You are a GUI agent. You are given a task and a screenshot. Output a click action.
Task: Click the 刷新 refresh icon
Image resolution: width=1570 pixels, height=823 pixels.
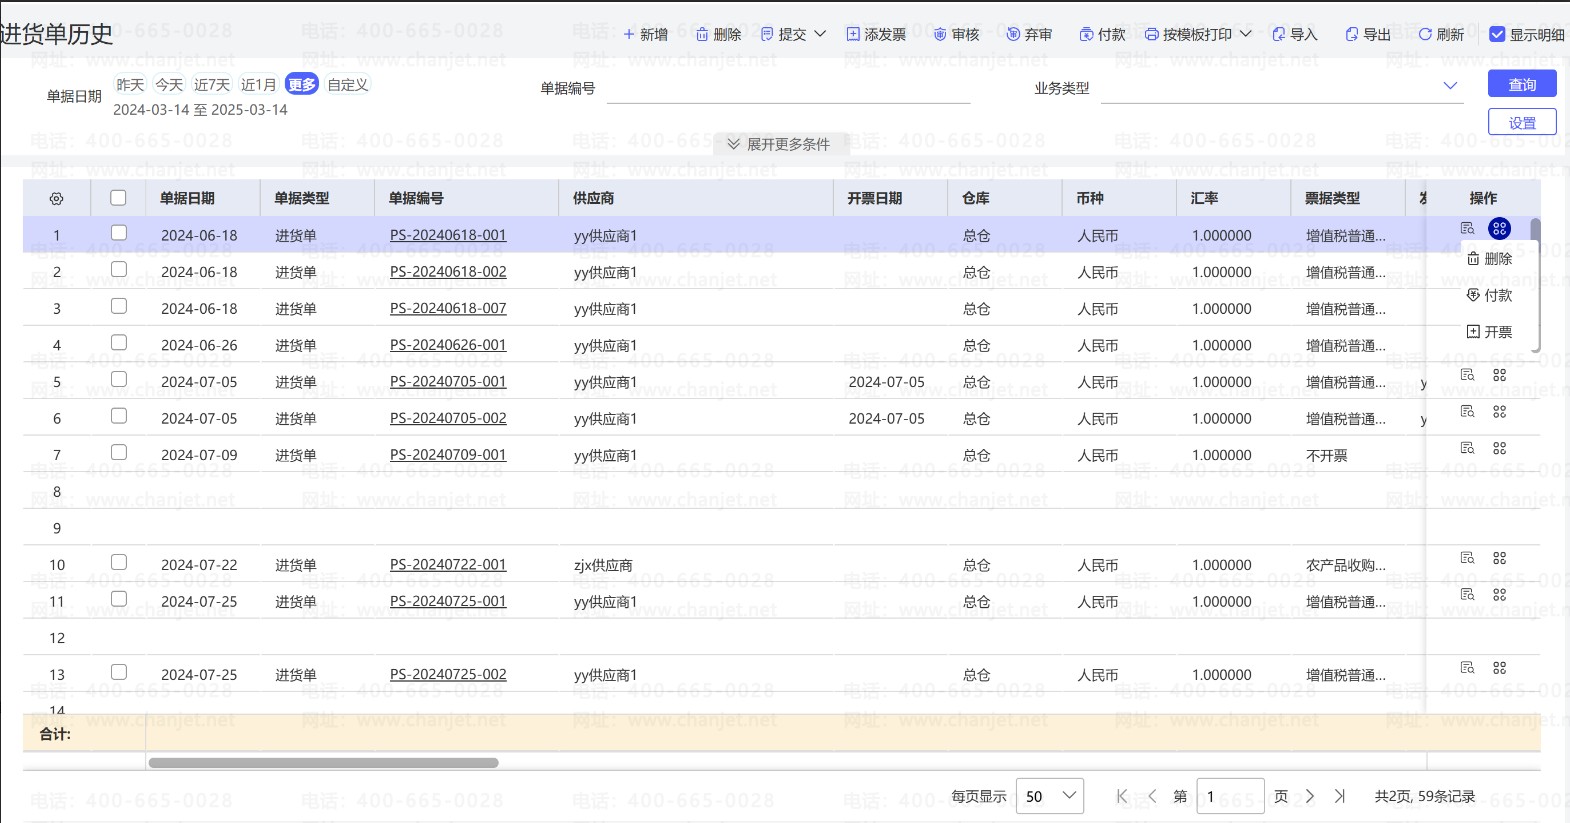[x=1425, y=34]
